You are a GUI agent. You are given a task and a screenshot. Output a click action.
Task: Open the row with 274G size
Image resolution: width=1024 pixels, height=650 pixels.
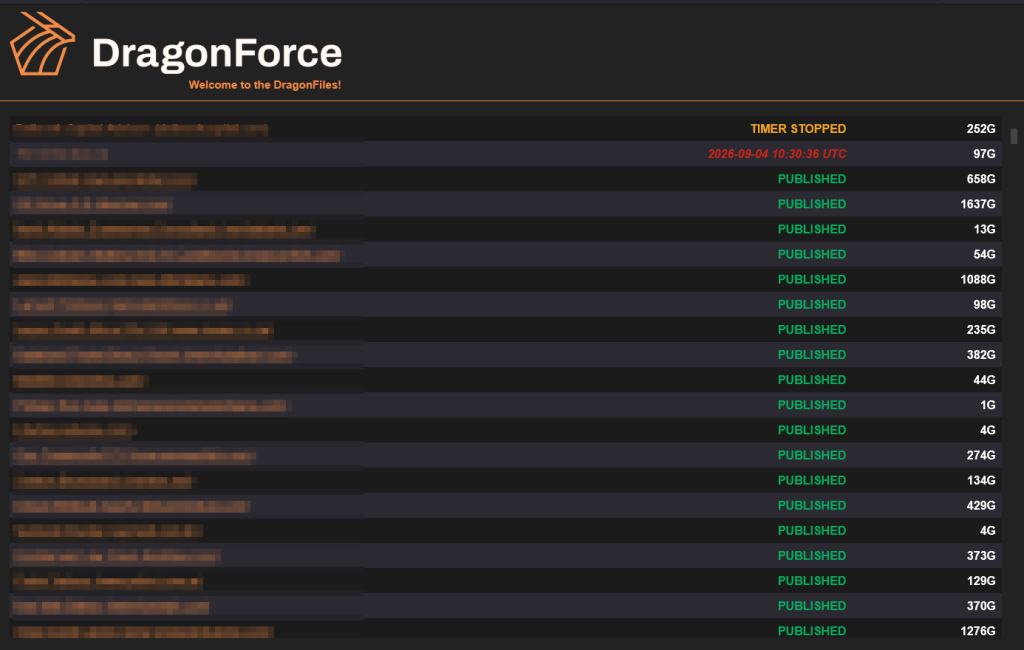click(505, 455)
